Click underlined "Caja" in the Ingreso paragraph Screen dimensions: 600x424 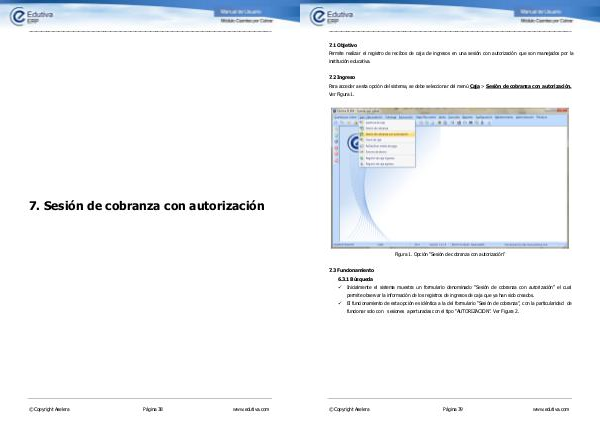(x=474, y=86)
